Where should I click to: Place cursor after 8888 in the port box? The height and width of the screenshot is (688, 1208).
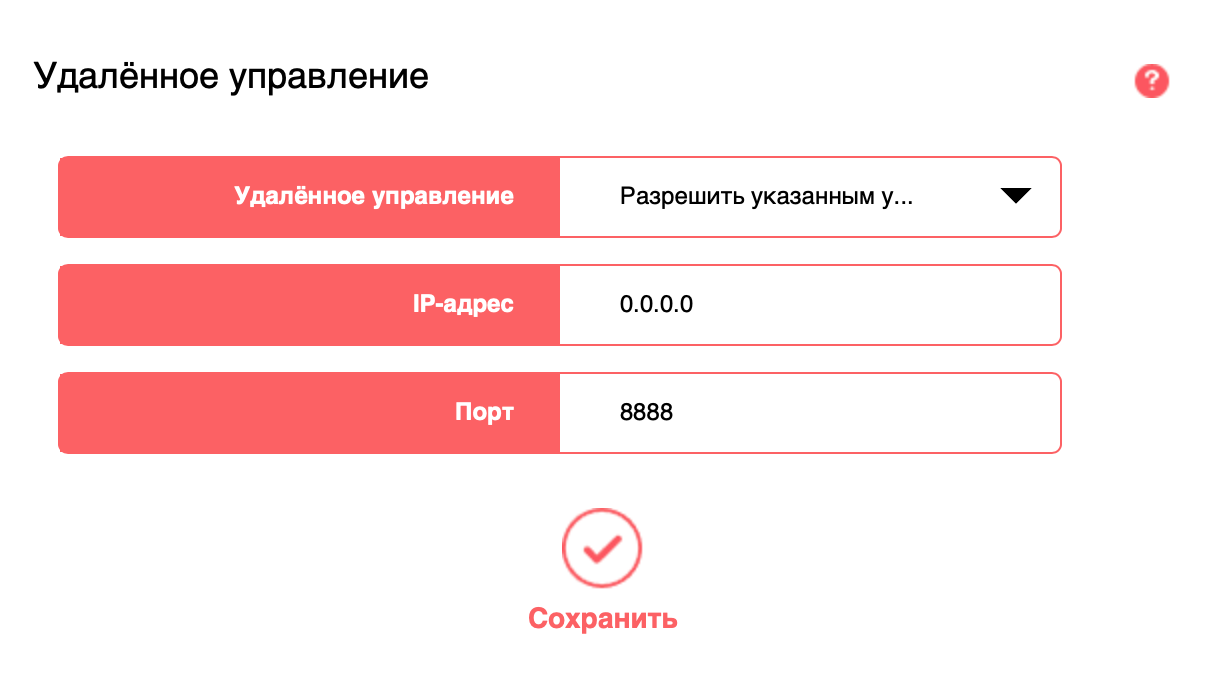676,413
